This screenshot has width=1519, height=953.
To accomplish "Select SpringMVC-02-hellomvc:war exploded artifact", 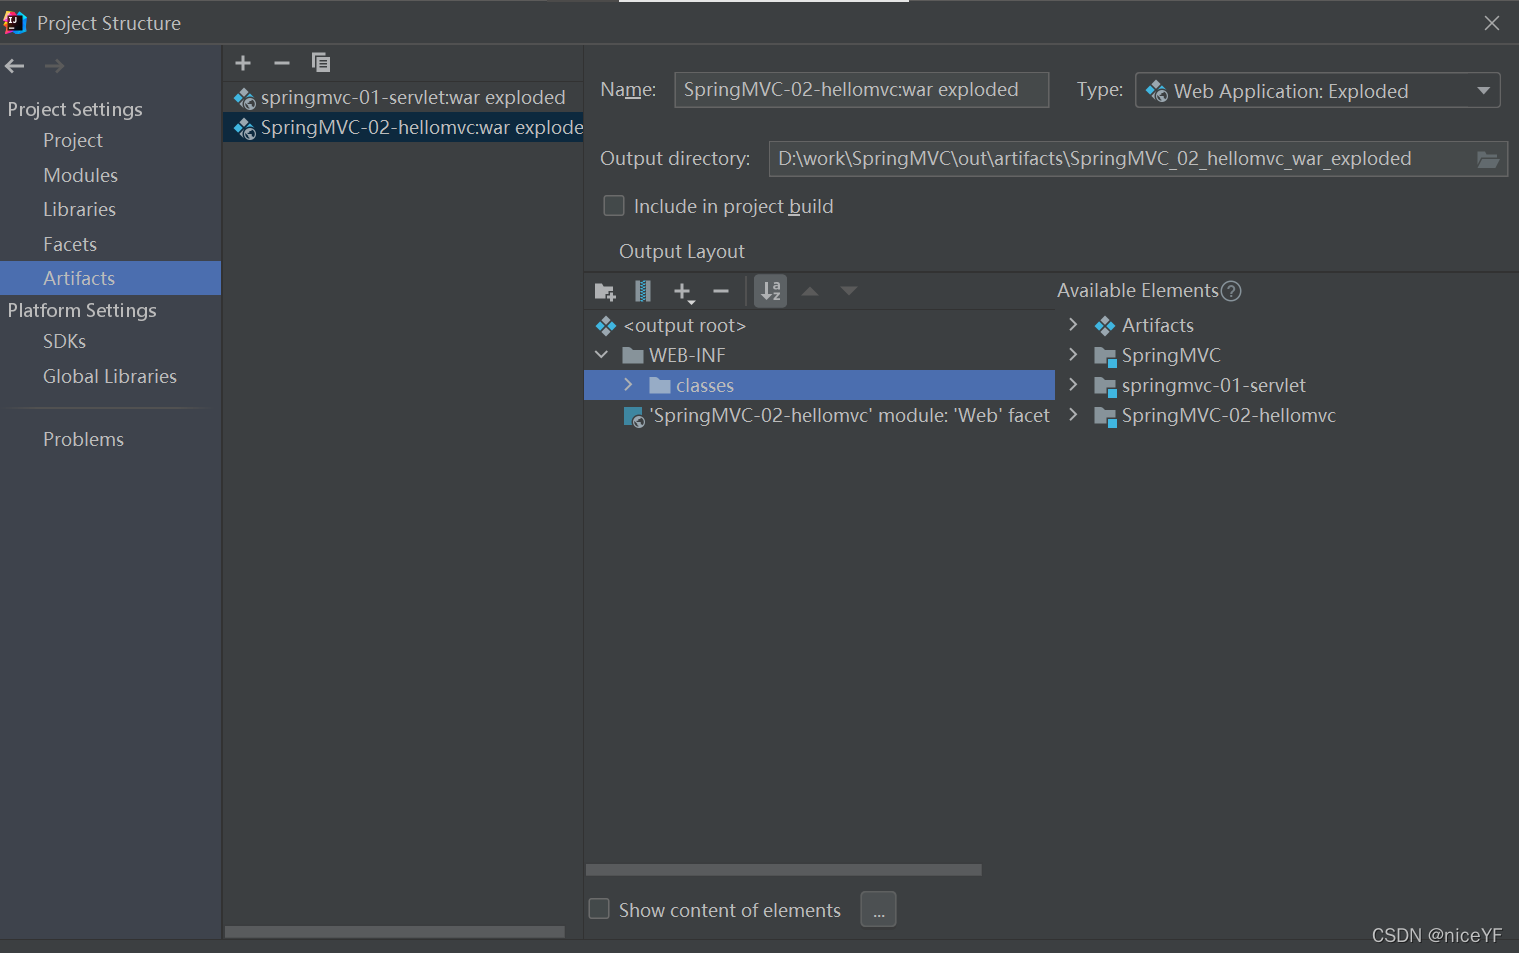I will click(403, 127).
